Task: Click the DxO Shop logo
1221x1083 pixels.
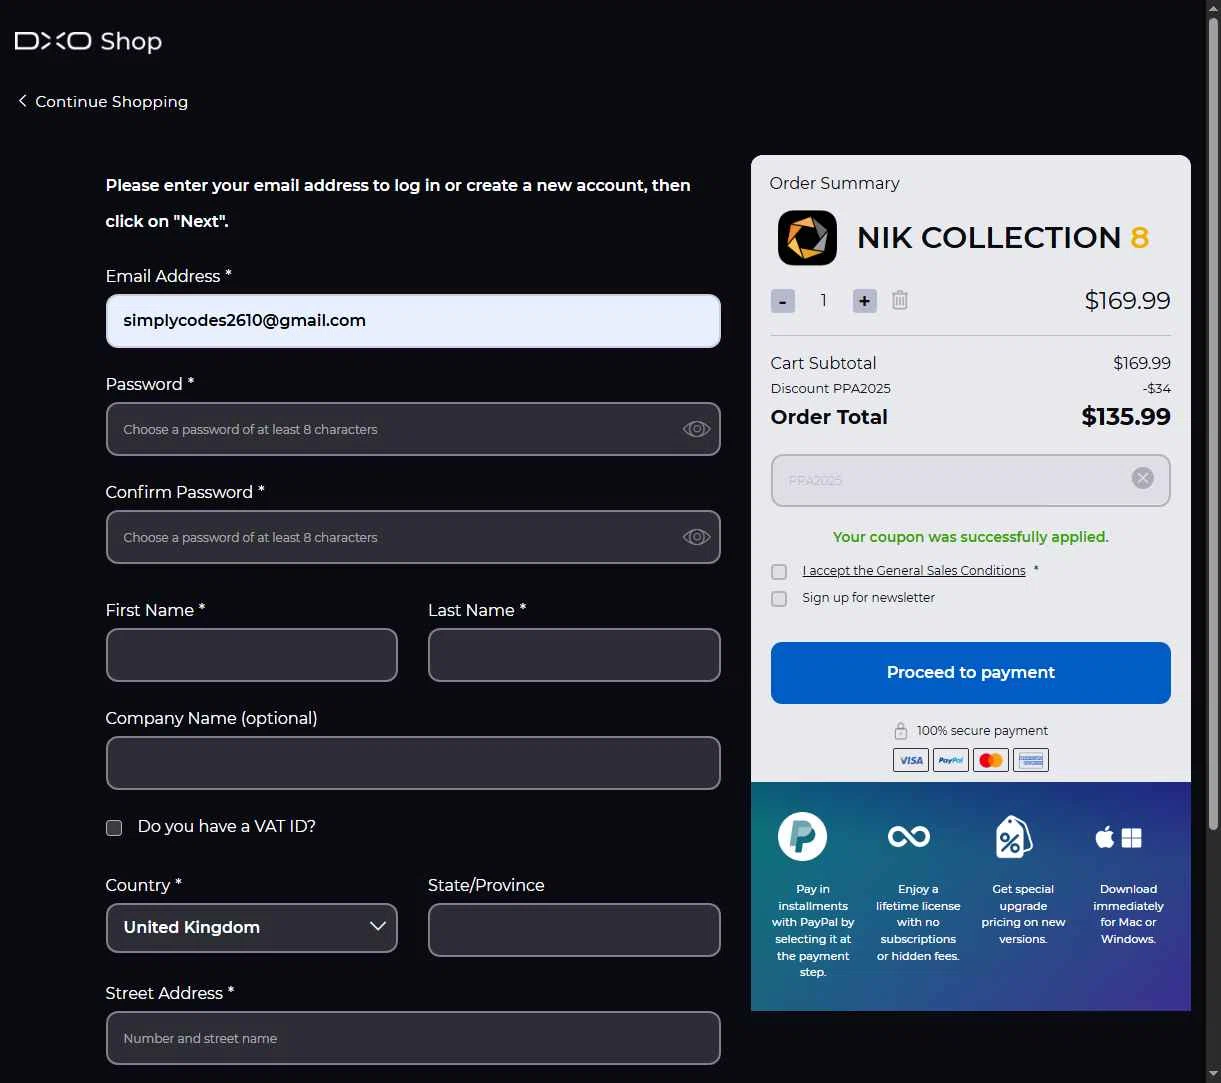Action: tap(88, 41)
